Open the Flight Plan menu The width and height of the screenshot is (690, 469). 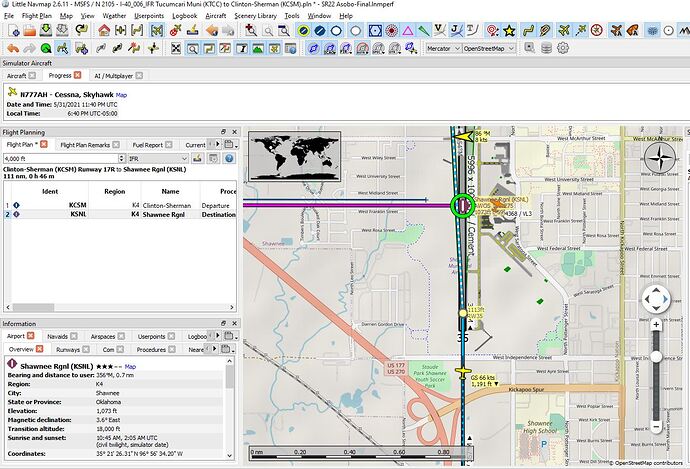point(37,15)
